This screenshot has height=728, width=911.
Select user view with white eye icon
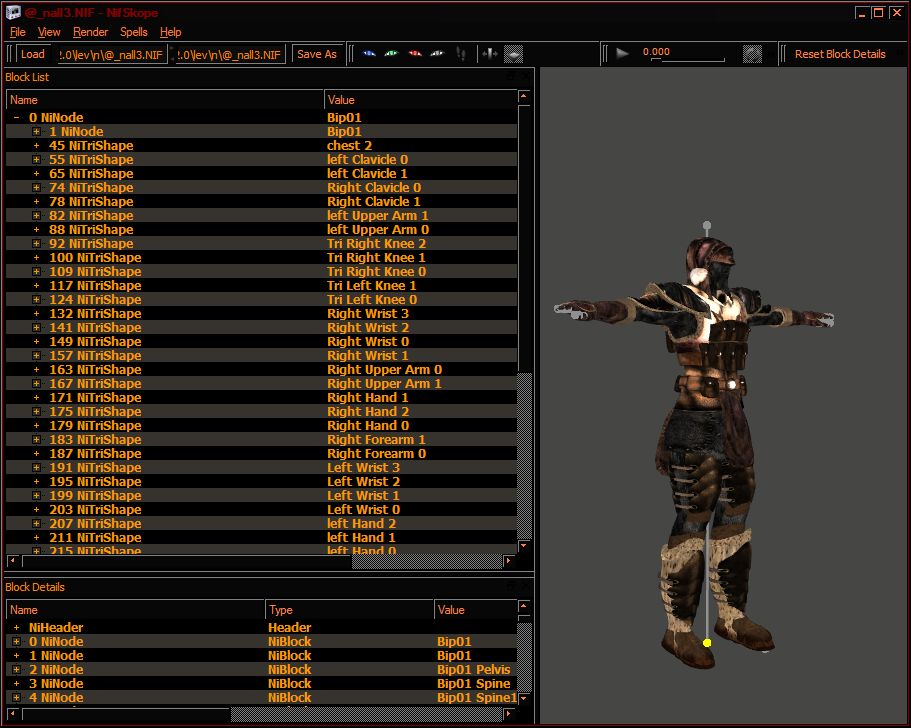(437, 54)
